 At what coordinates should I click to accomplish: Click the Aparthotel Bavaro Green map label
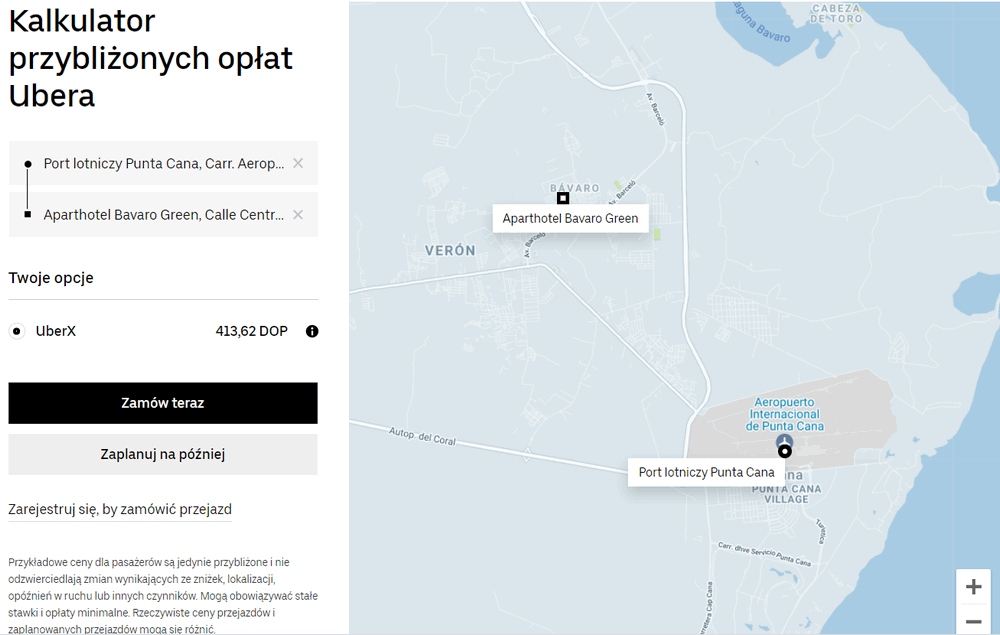point(570,218)
